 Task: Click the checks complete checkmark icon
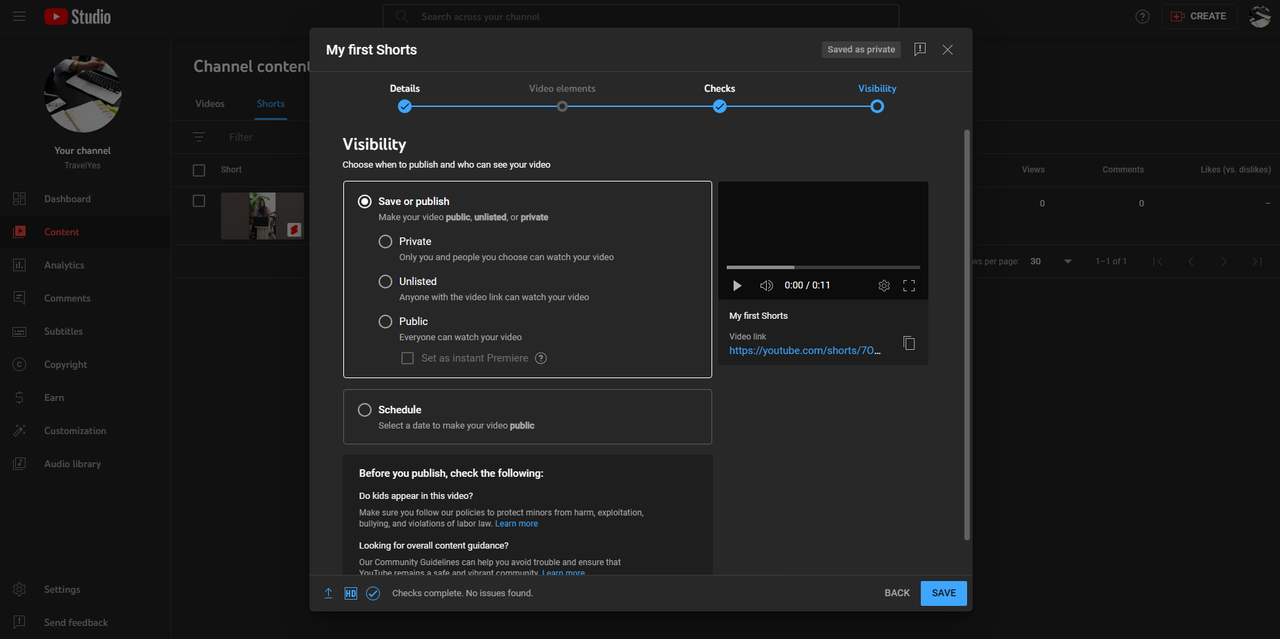[373, 593]
